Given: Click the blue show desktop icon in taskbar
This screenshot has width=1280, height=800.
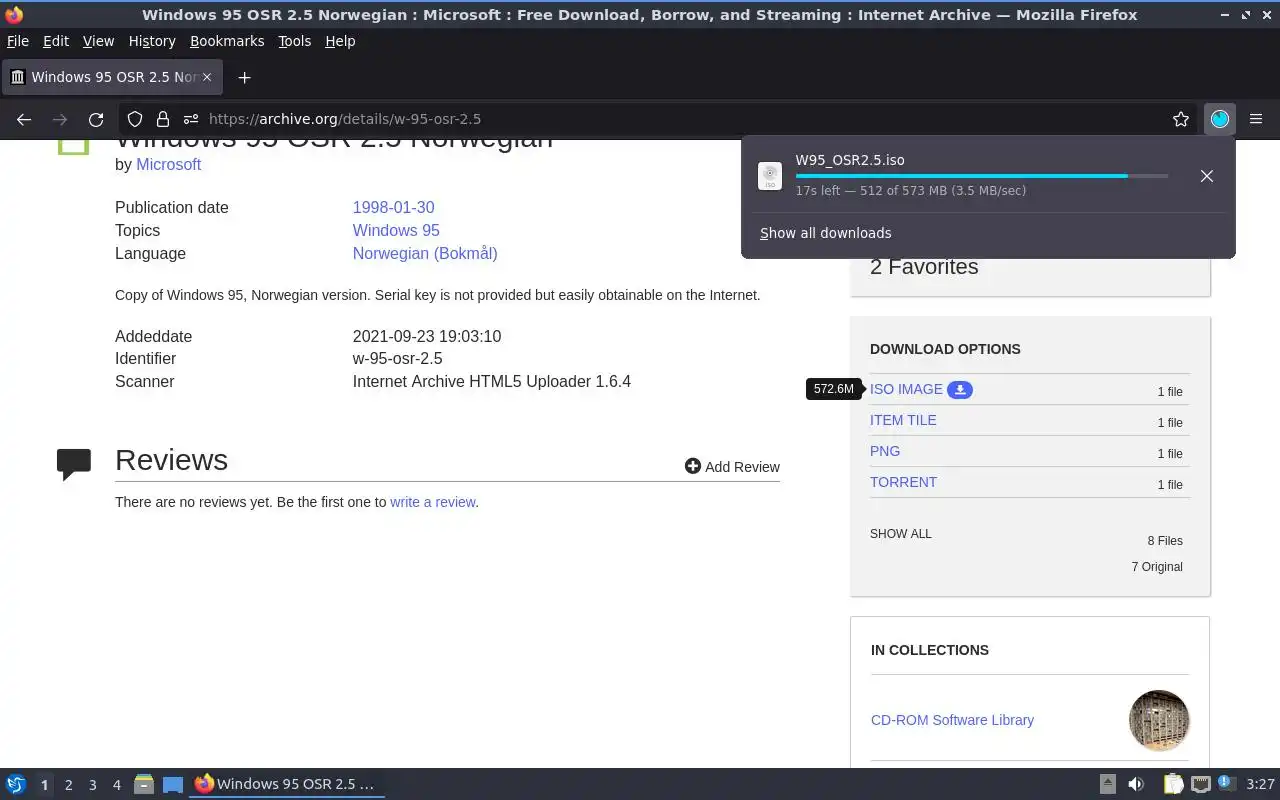Looking at the screenshot, I should pyautogui.click(x=173, y=784).
